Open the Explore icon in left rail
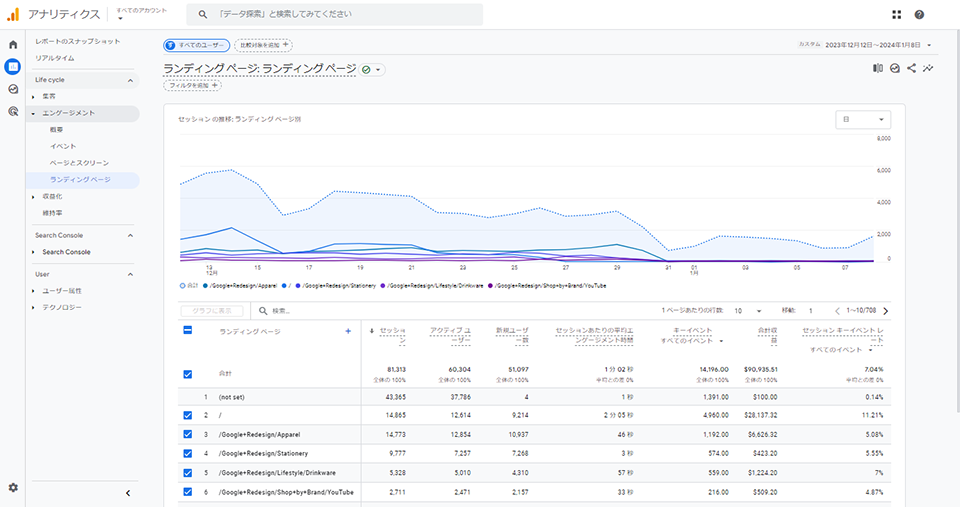 click(13, 89)
